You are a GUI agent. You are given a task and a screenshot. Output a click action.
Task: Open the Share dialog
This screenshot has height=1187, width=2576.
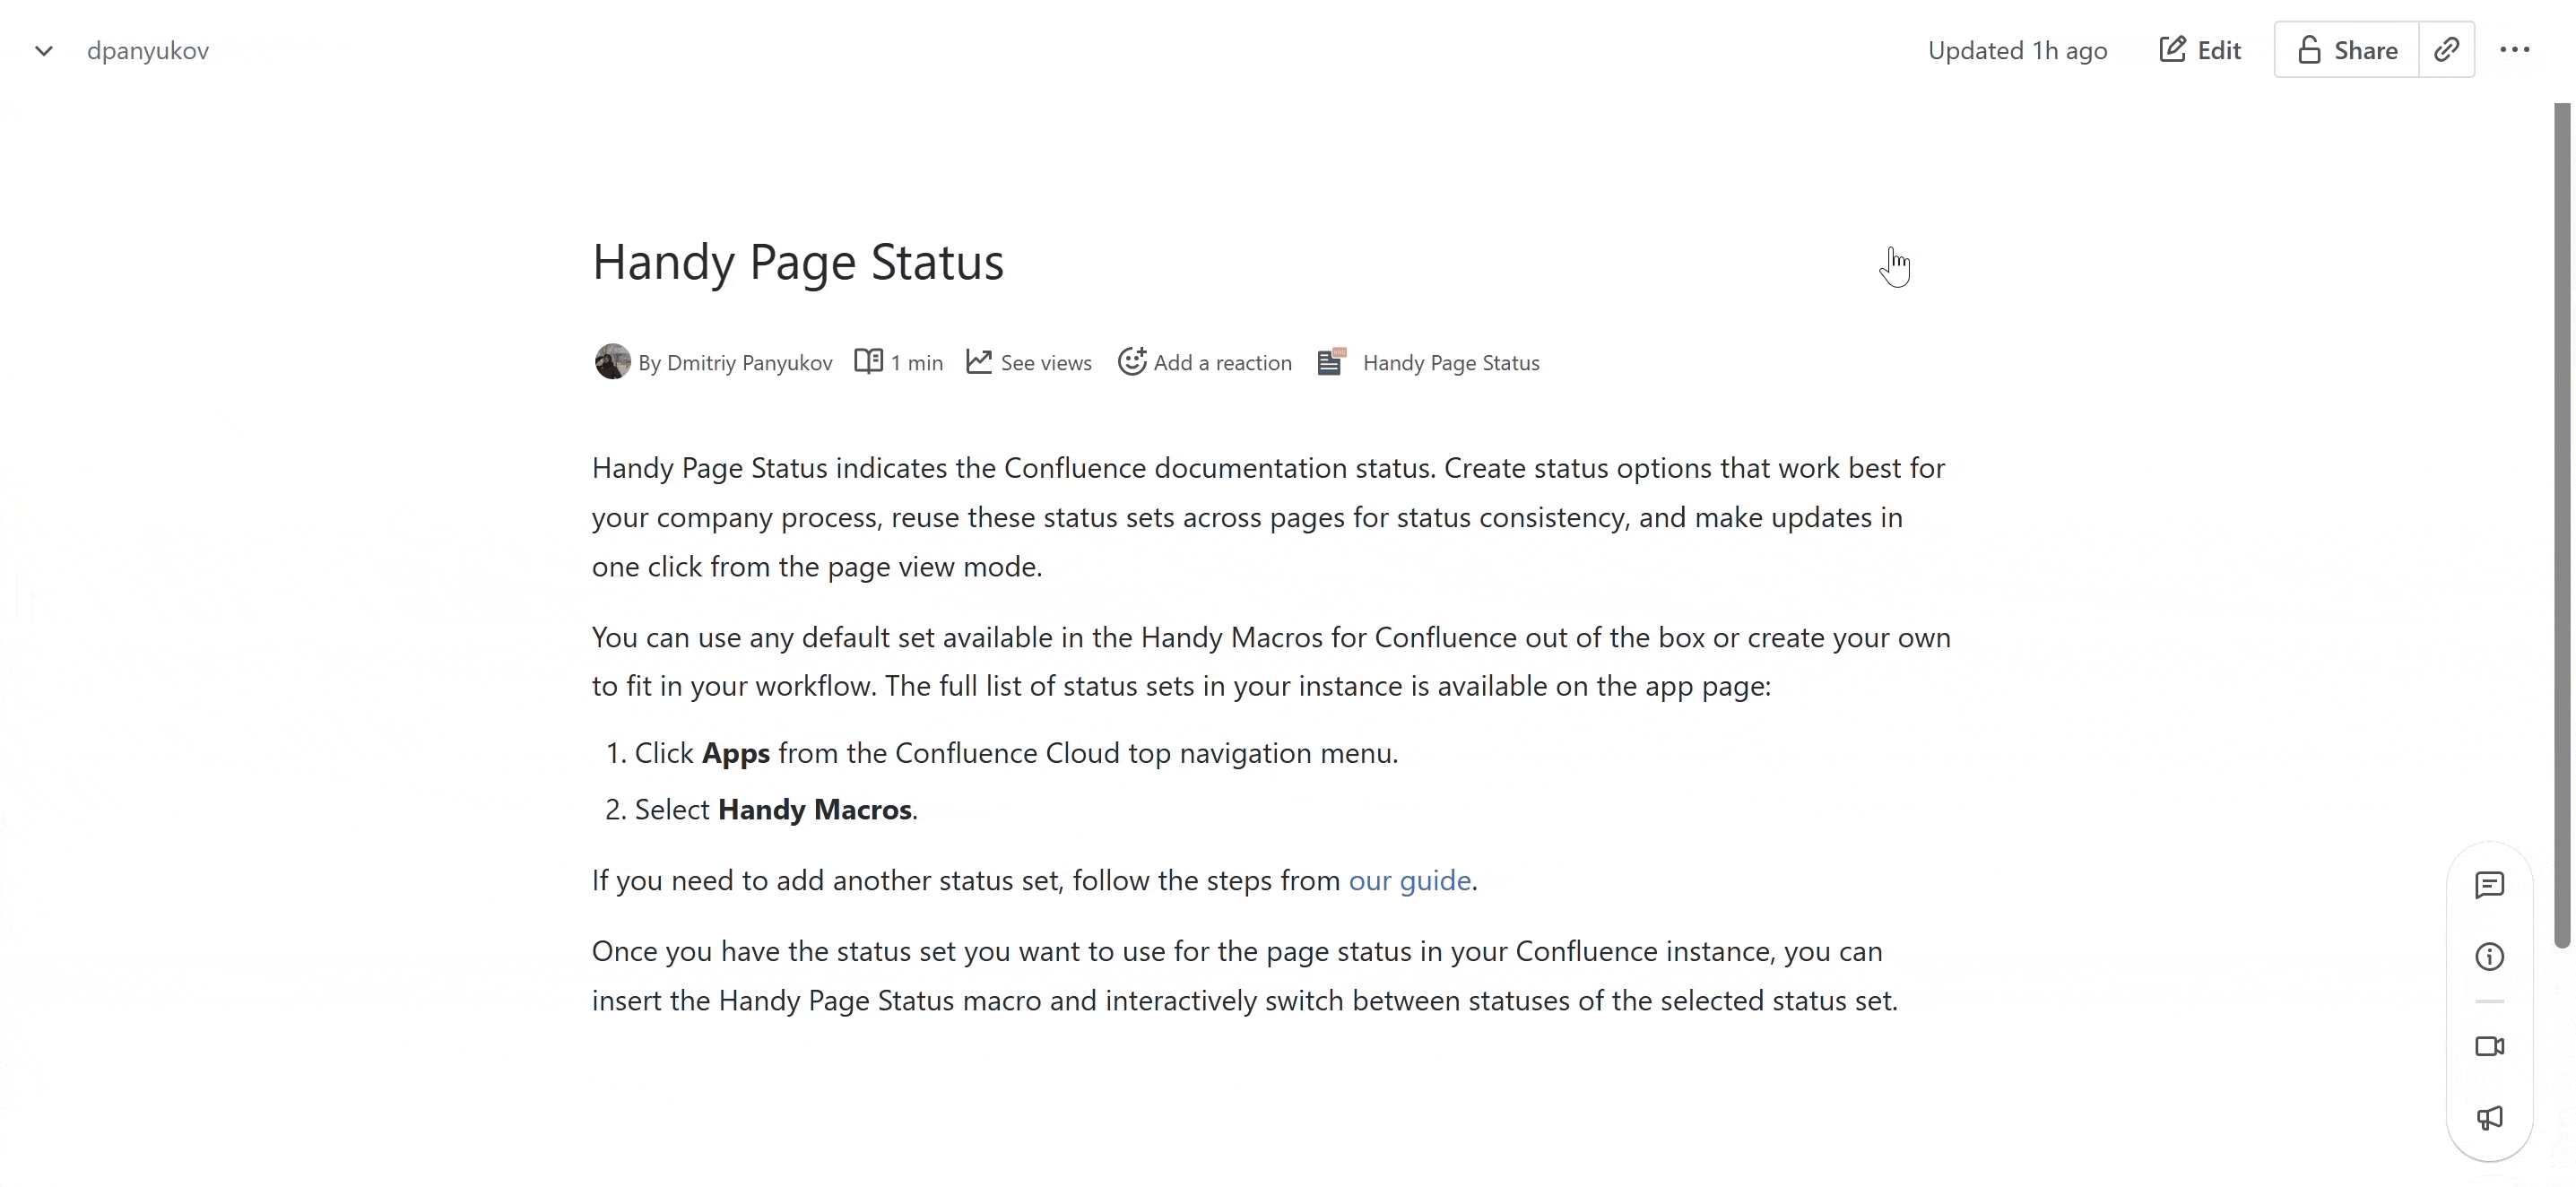[x=2346, y=50]
